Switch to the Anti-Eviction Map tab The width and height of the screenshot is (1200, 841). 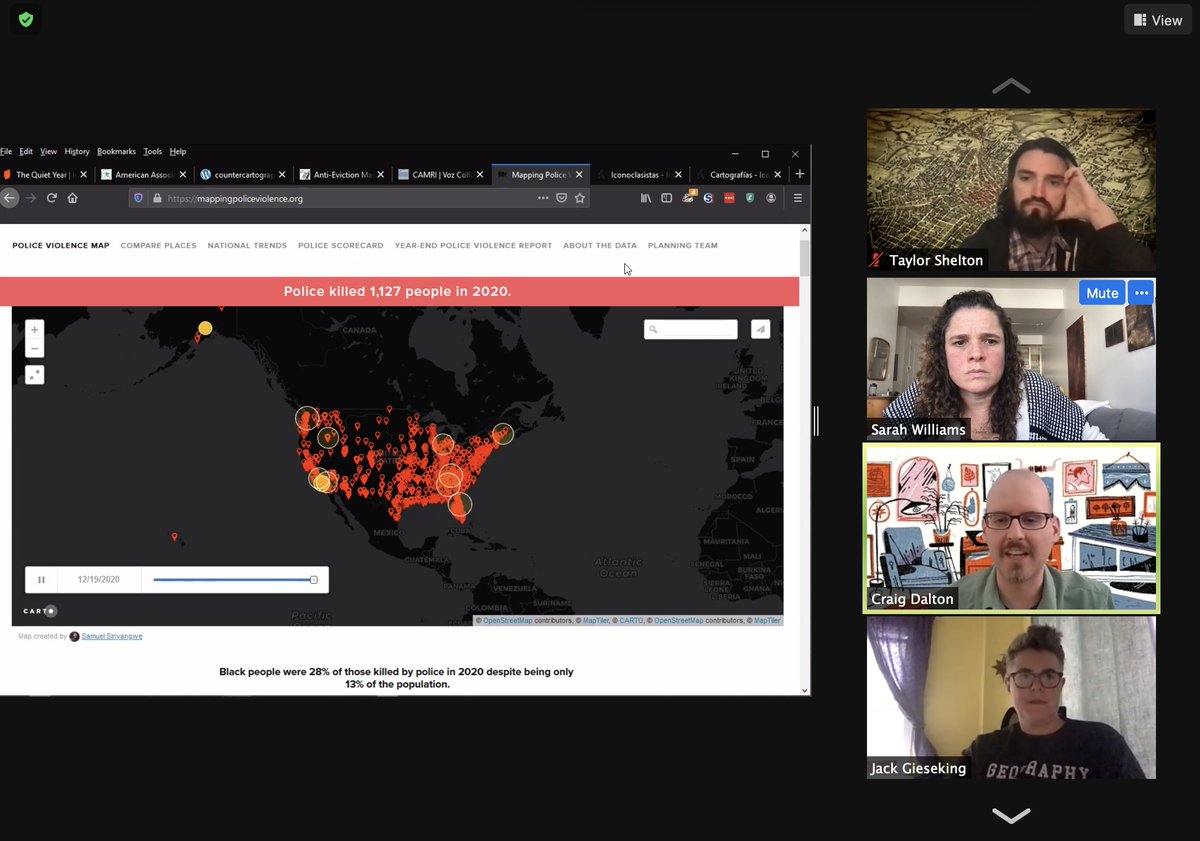[343, 175]
